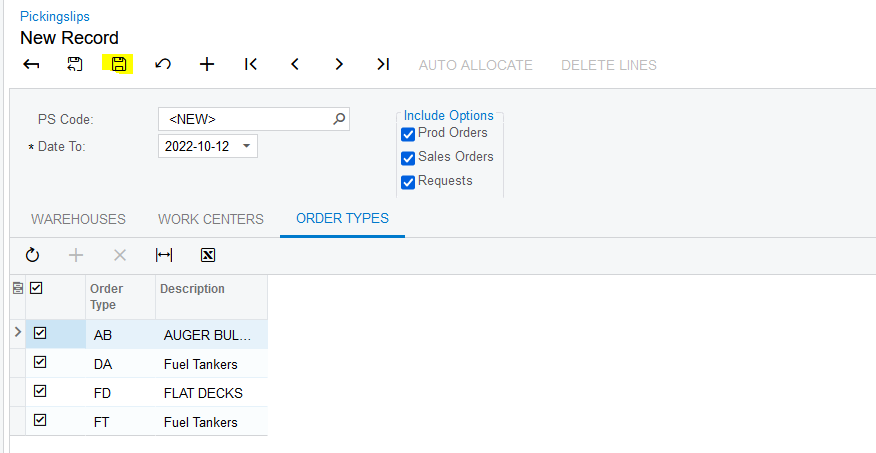The height and width of the screenshot is (453, 876).
Task: Click the Save and Close icon
Action: [x=75, y=65]
